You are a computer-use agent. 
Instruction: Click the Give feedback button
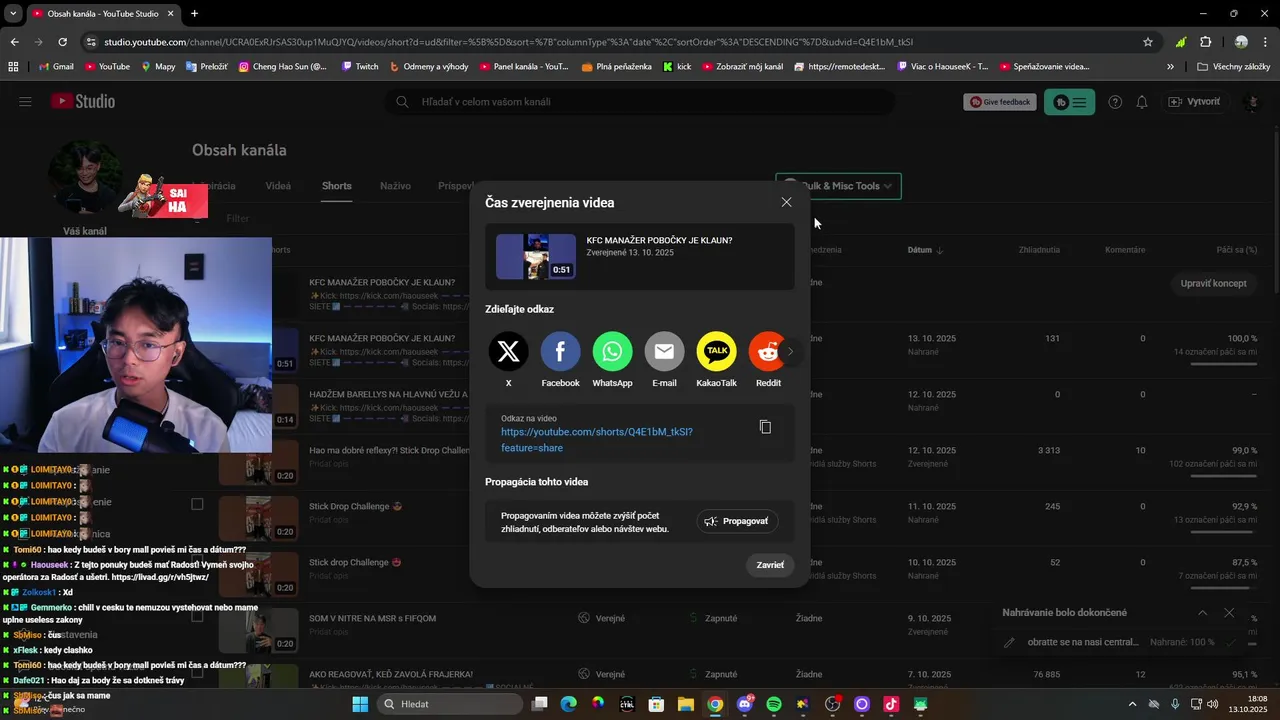click(998, 102)
